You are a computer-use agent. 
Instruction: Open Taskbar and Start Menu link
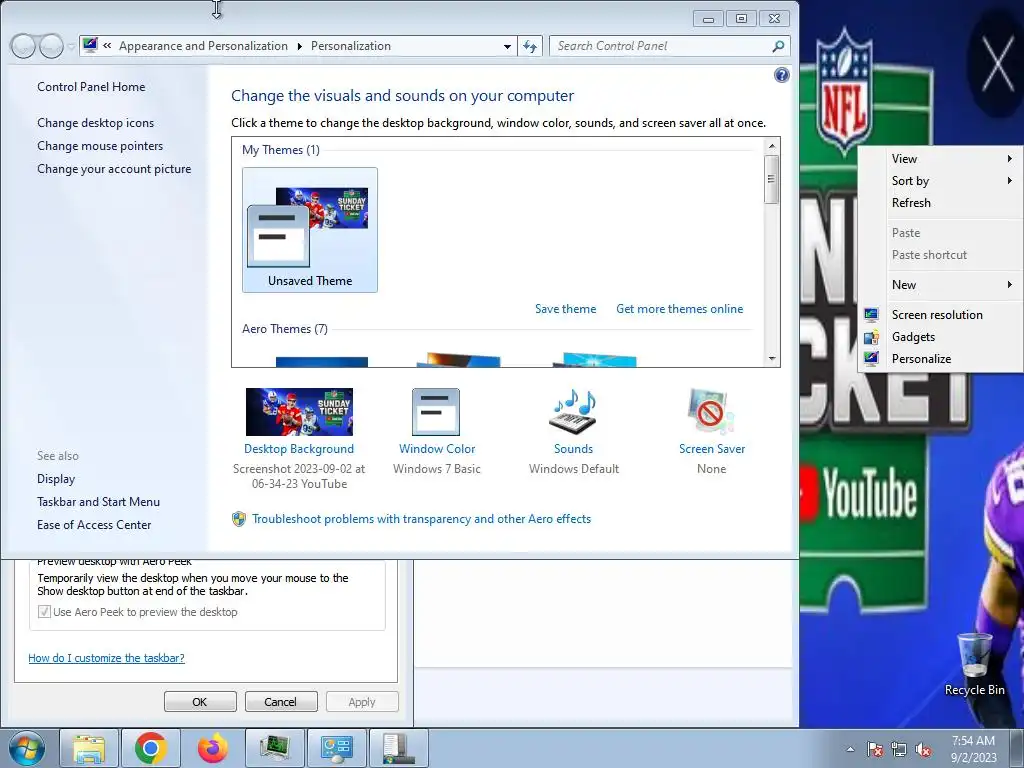(99, 502)
